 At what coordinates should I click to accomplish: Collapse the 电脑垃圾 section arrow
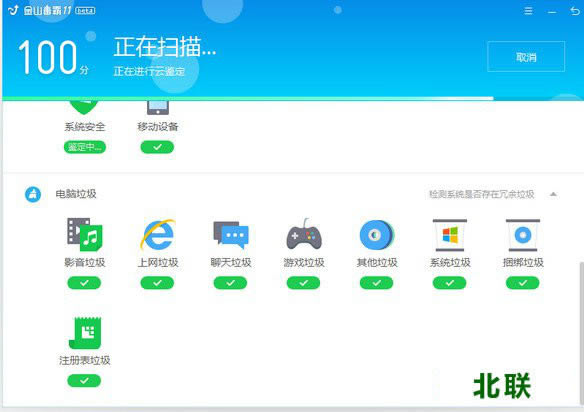pos(553,194)
